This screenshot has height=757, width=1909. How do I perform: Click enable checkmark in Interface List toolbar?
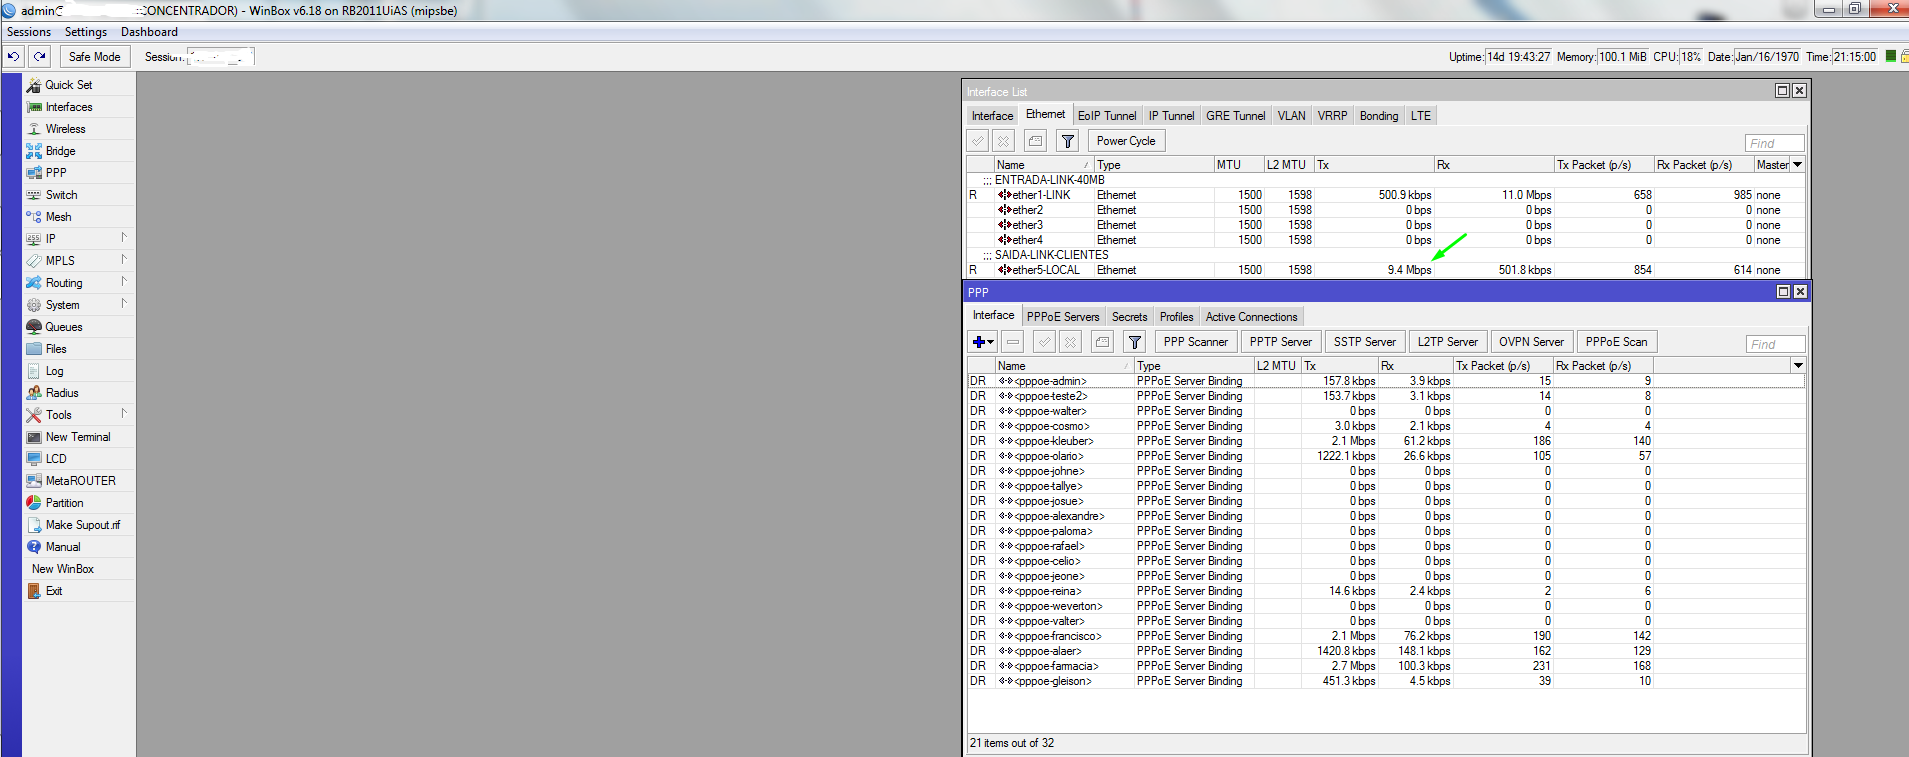[977, 141]
